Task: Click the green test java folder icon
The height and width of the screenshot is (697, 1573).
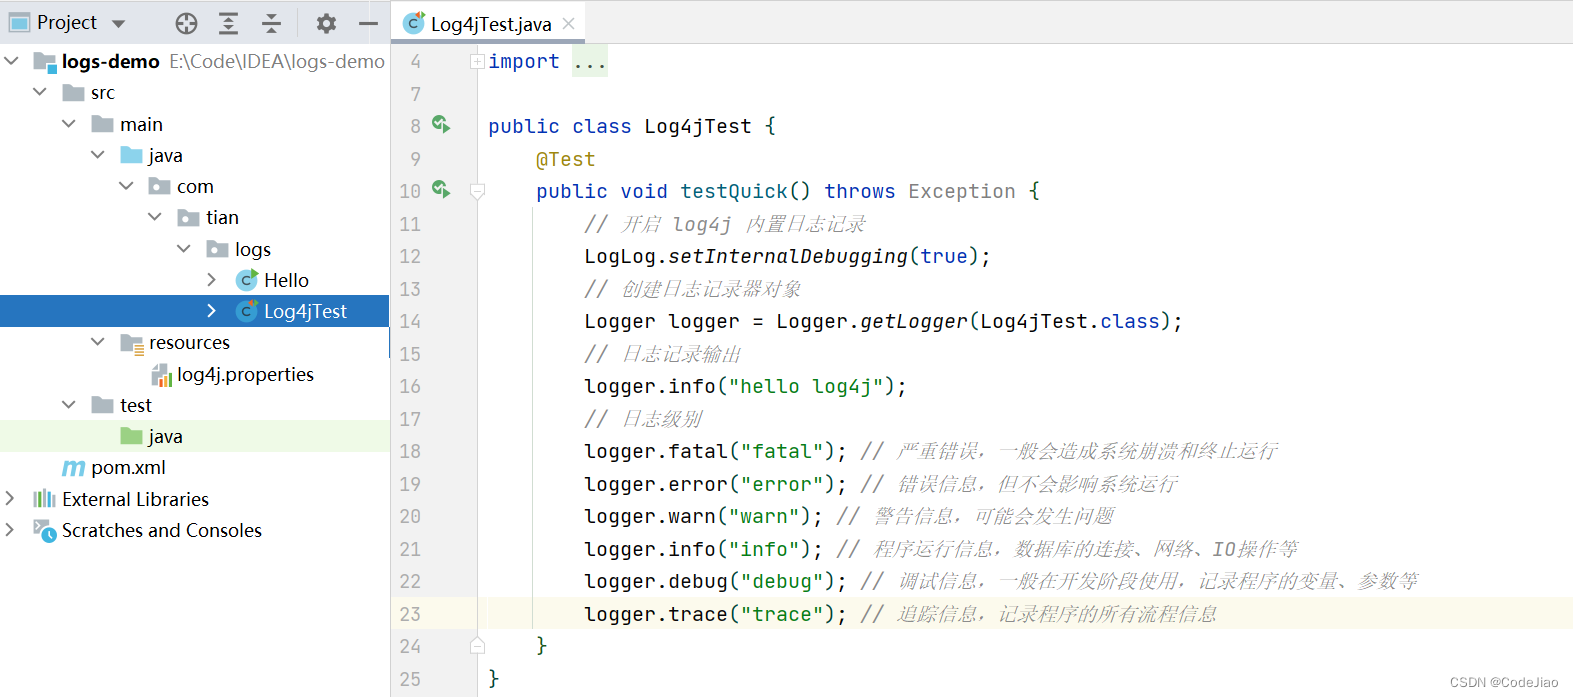Action: [131, 436]
